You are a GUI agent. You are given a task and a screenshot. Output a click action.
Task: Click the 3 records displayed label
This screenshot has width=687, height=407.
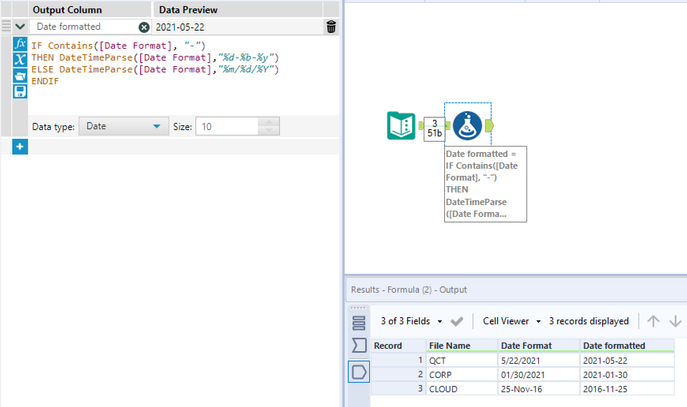[x=588, y=321]
